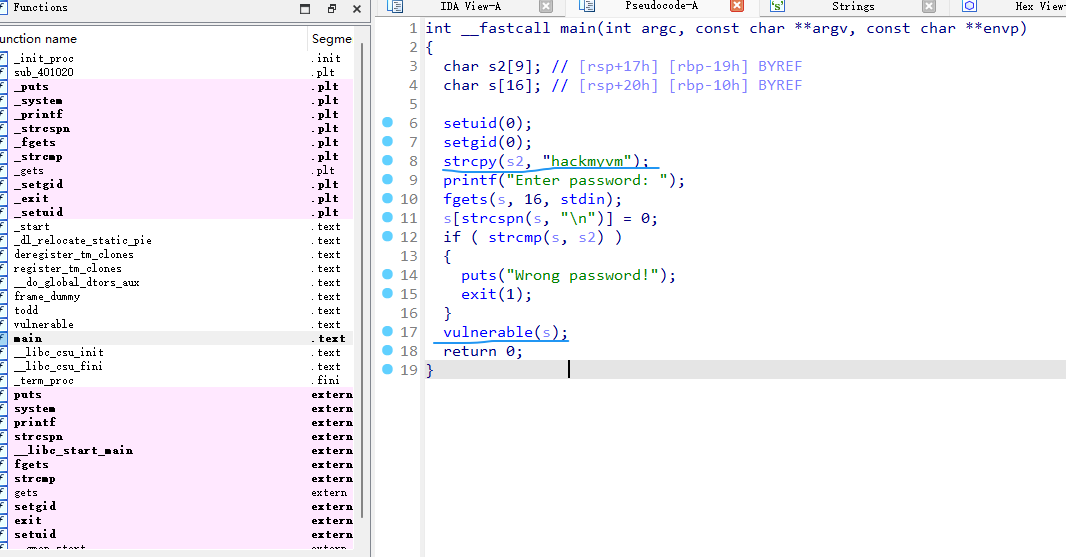Select the _setgid function row

(x=177, y=184)
